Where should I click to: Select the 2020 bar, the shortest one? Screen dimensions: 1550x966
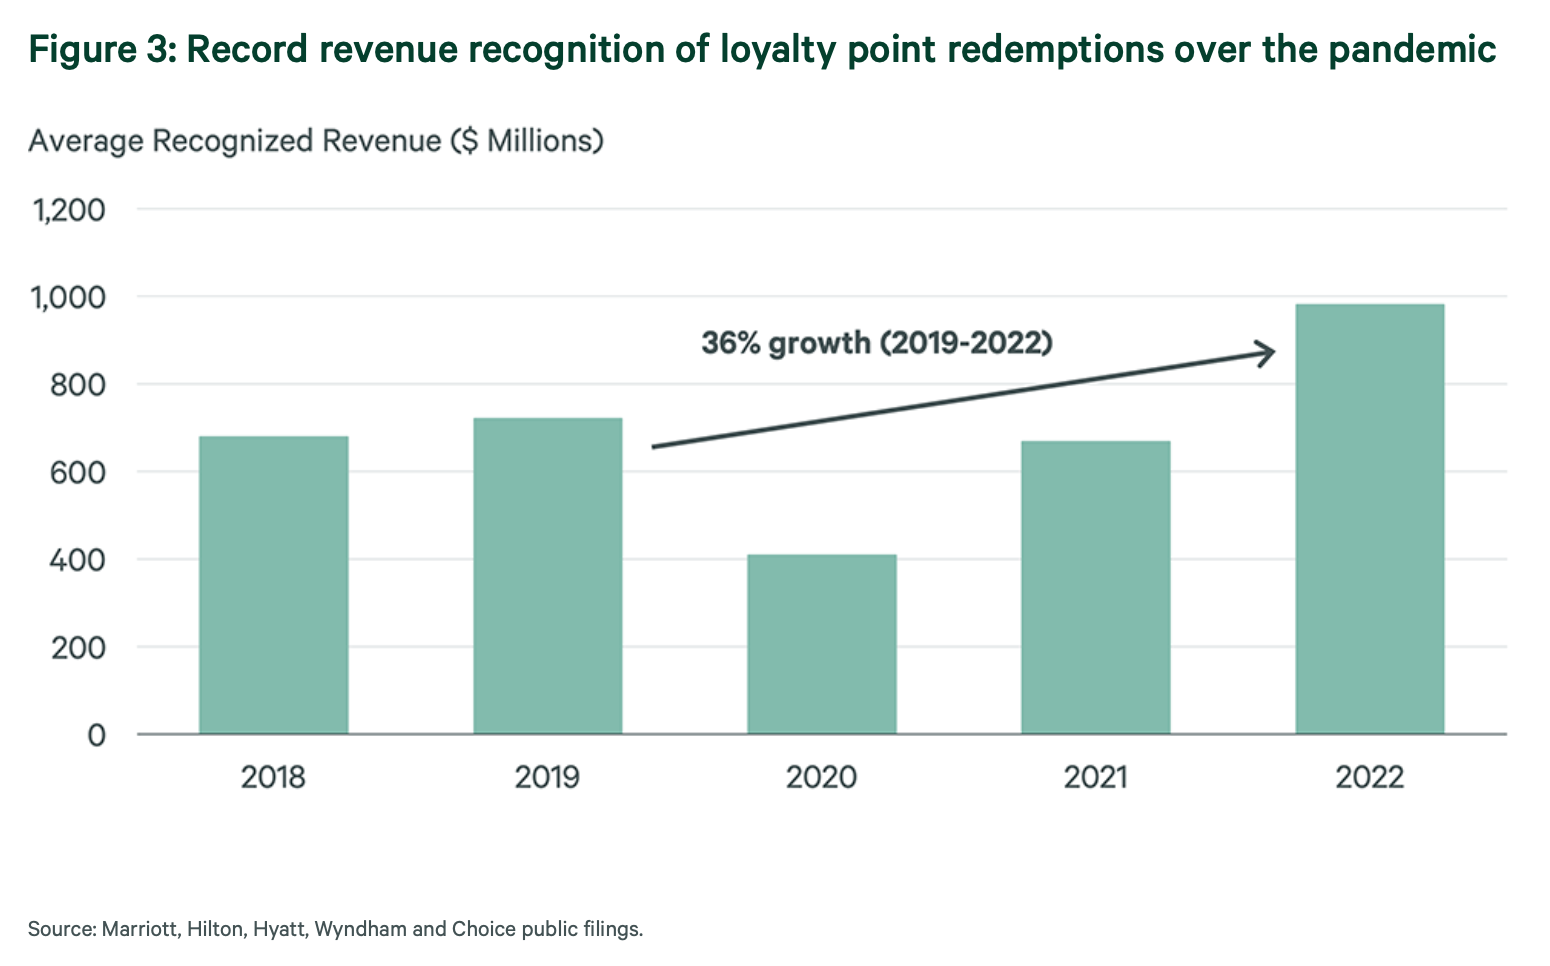[821, 644]
